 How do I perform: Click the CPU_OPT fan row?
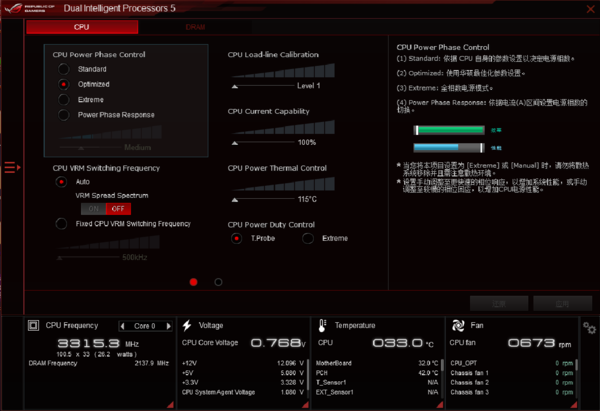click(512, 363)
